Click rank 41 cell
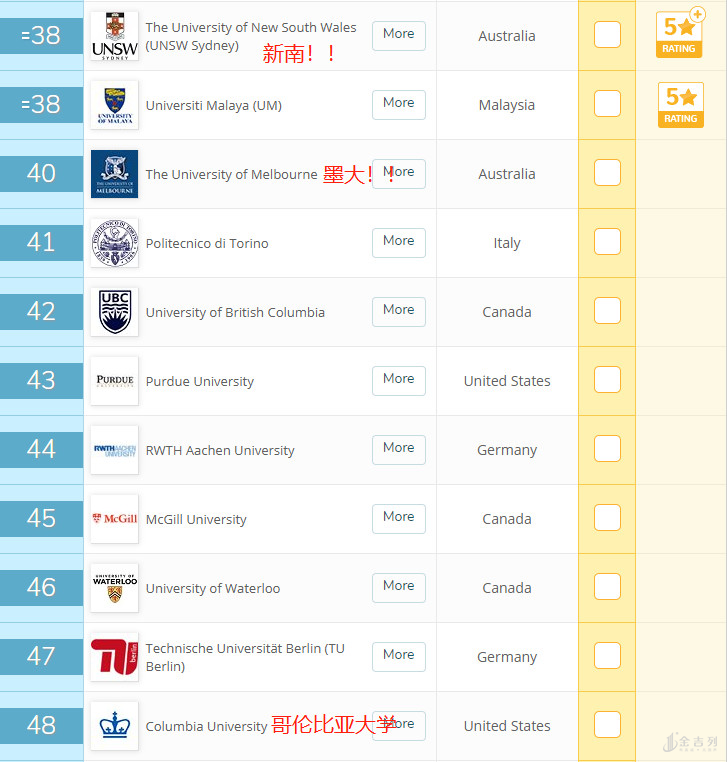Image resolution: width=727 pixels, height=762 pixels. (x=41, y=243)
